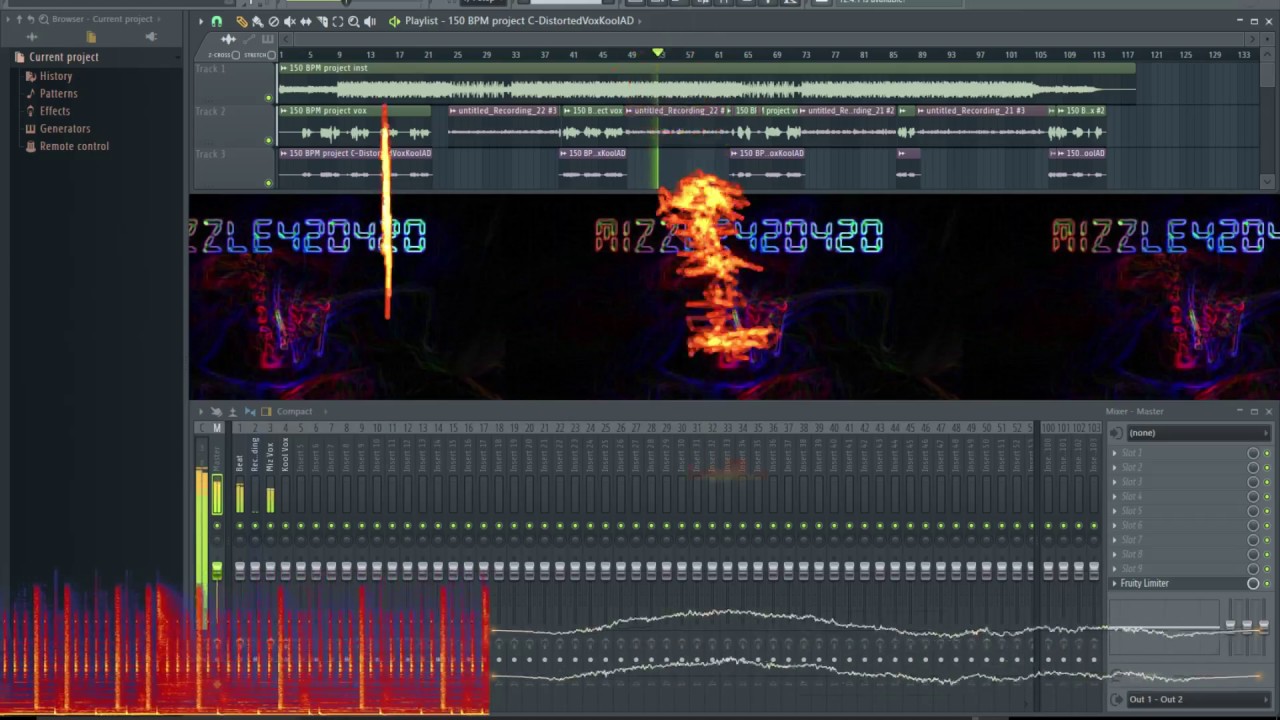Open Remote control in the Browser tree

pyautogui.click(x=74, y=146)
